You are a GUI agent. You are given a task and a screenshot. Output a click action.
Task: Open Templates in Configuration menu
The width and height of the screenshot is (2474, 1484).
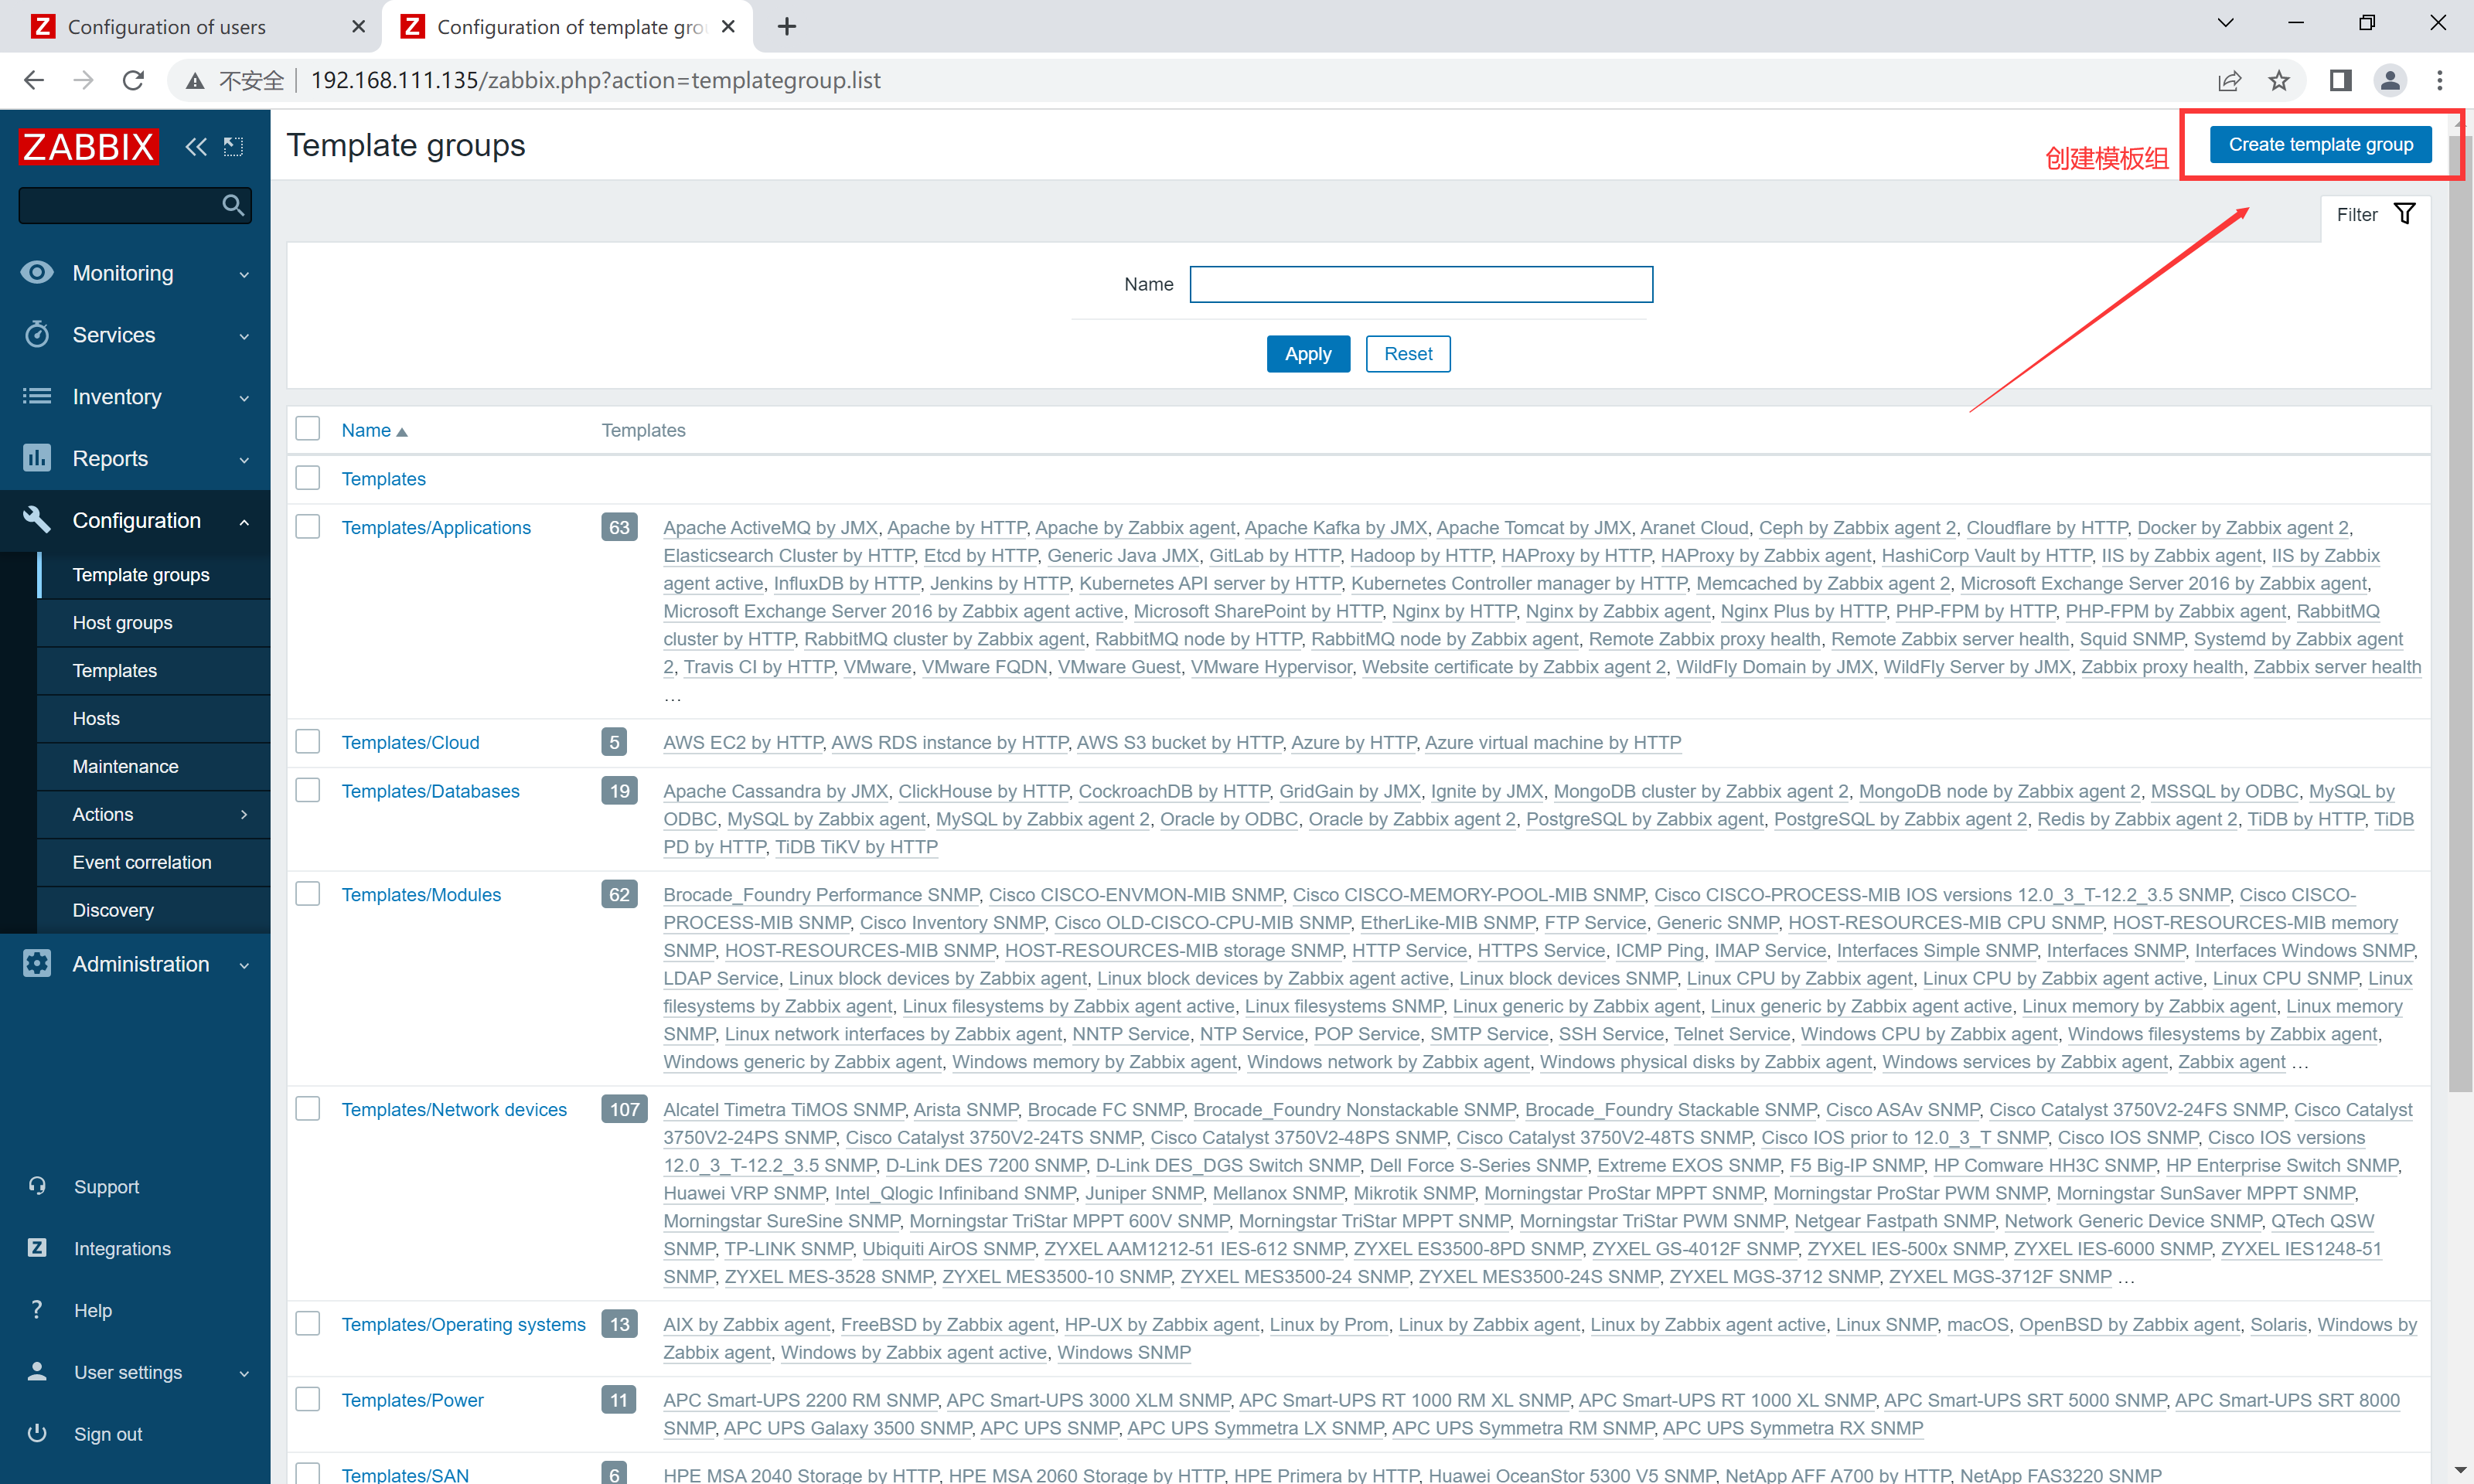coord(153,670)
